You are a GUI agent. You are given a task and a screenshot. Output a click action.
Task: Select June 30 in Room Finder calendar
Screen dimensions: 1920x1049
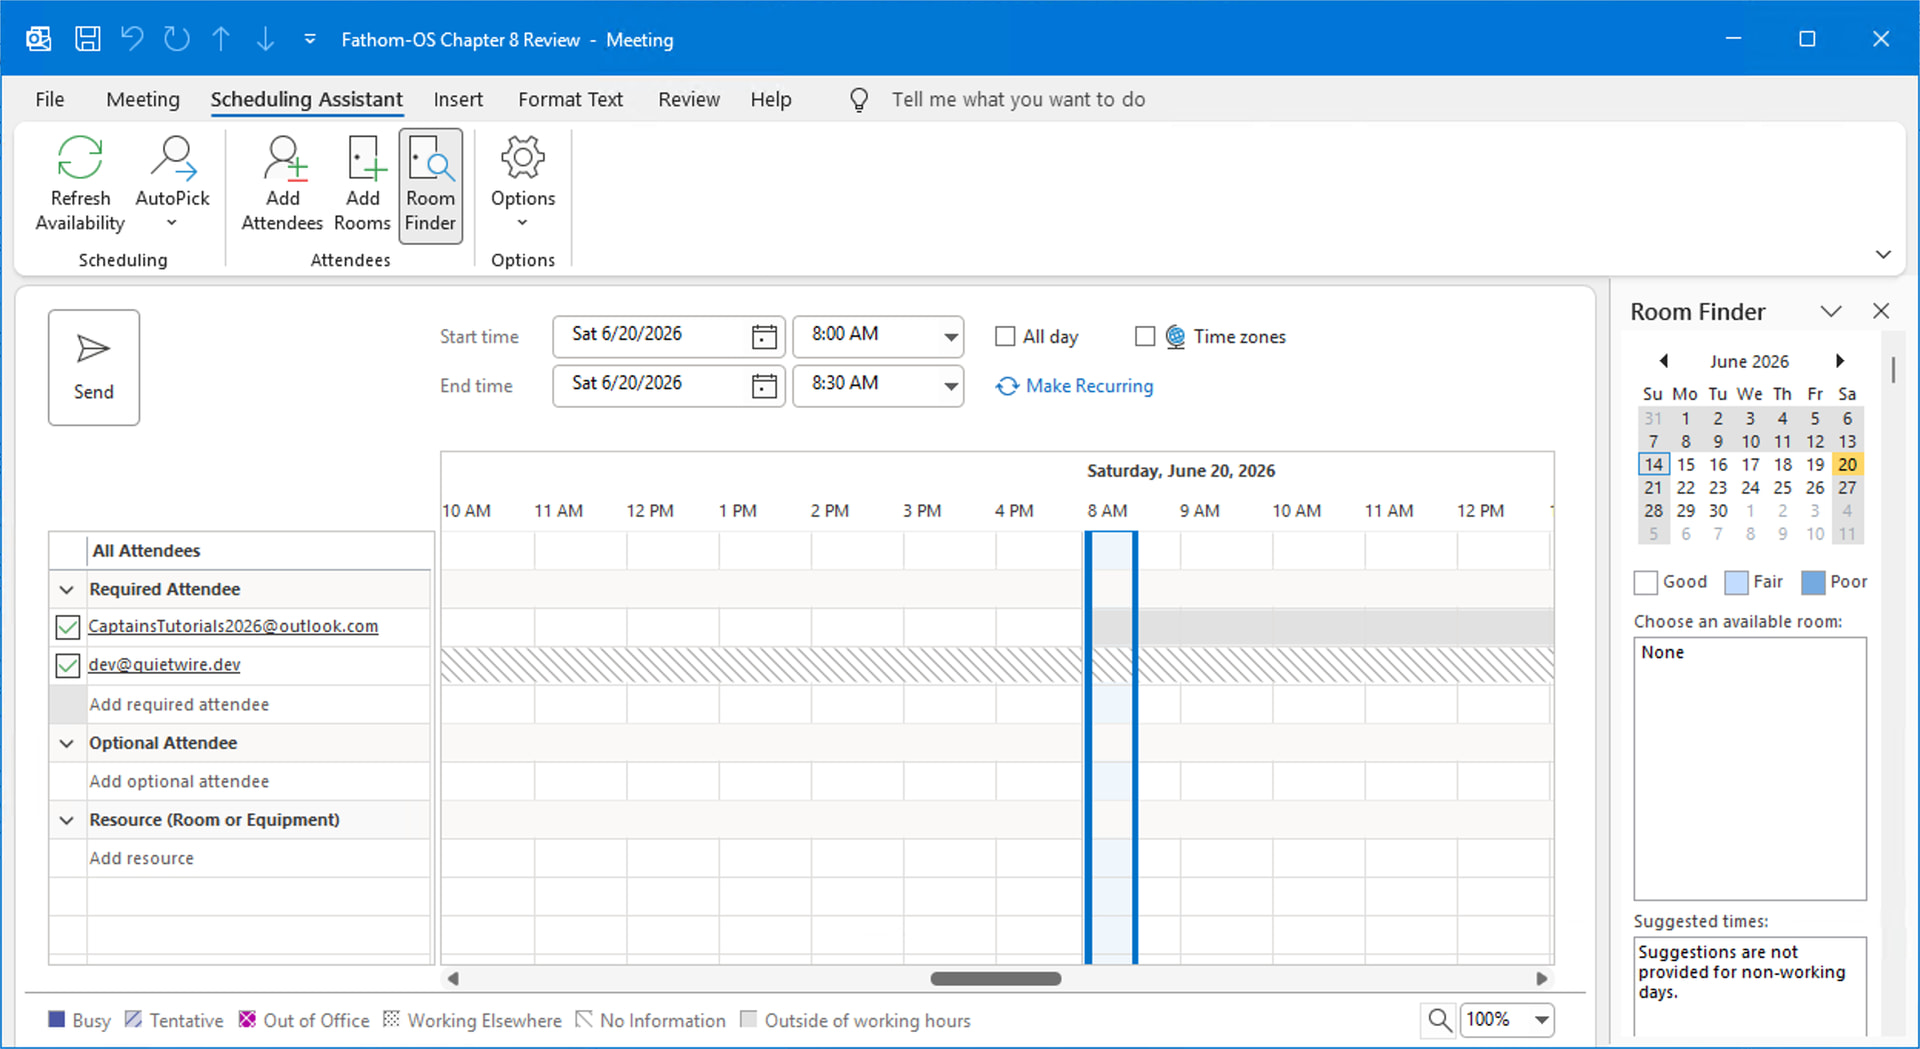1718,511
